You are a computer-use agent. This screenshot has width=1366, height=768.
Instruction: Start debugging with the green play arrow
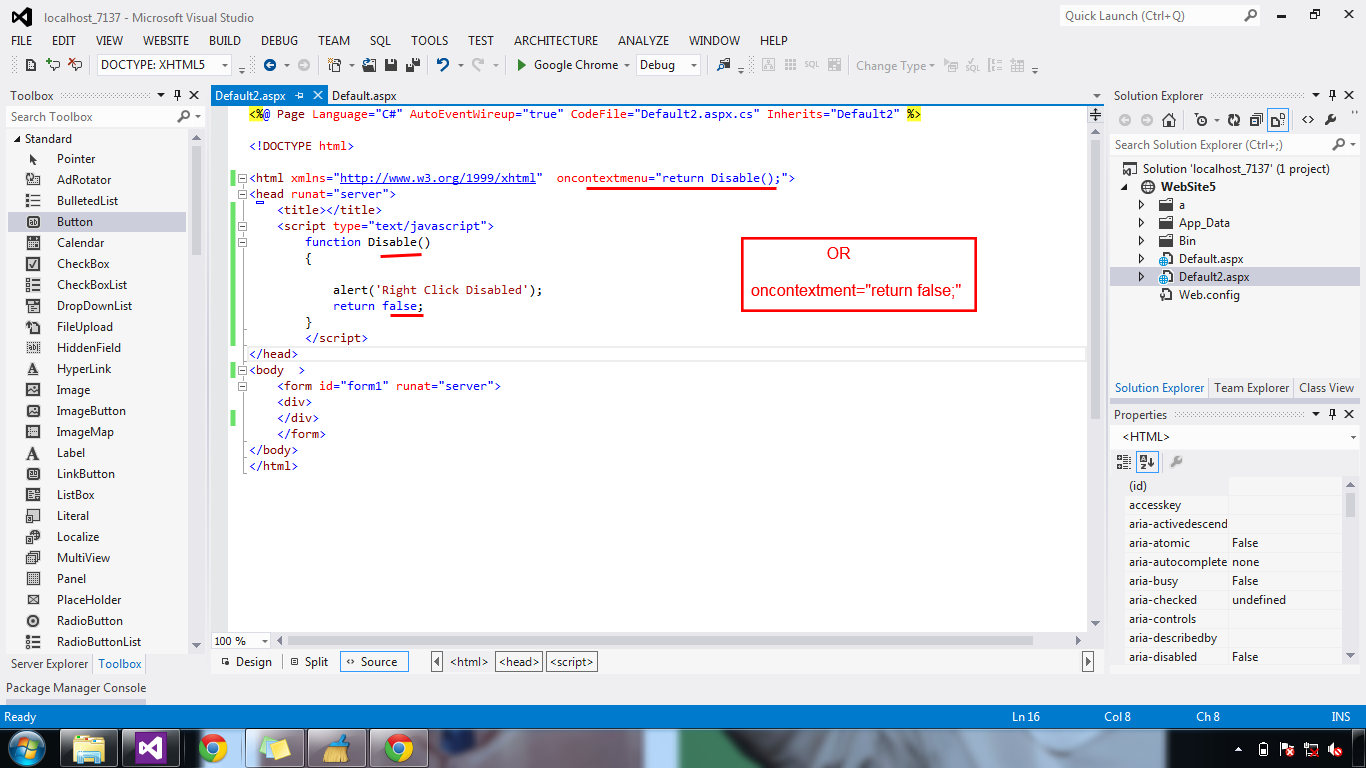(521, 65)
